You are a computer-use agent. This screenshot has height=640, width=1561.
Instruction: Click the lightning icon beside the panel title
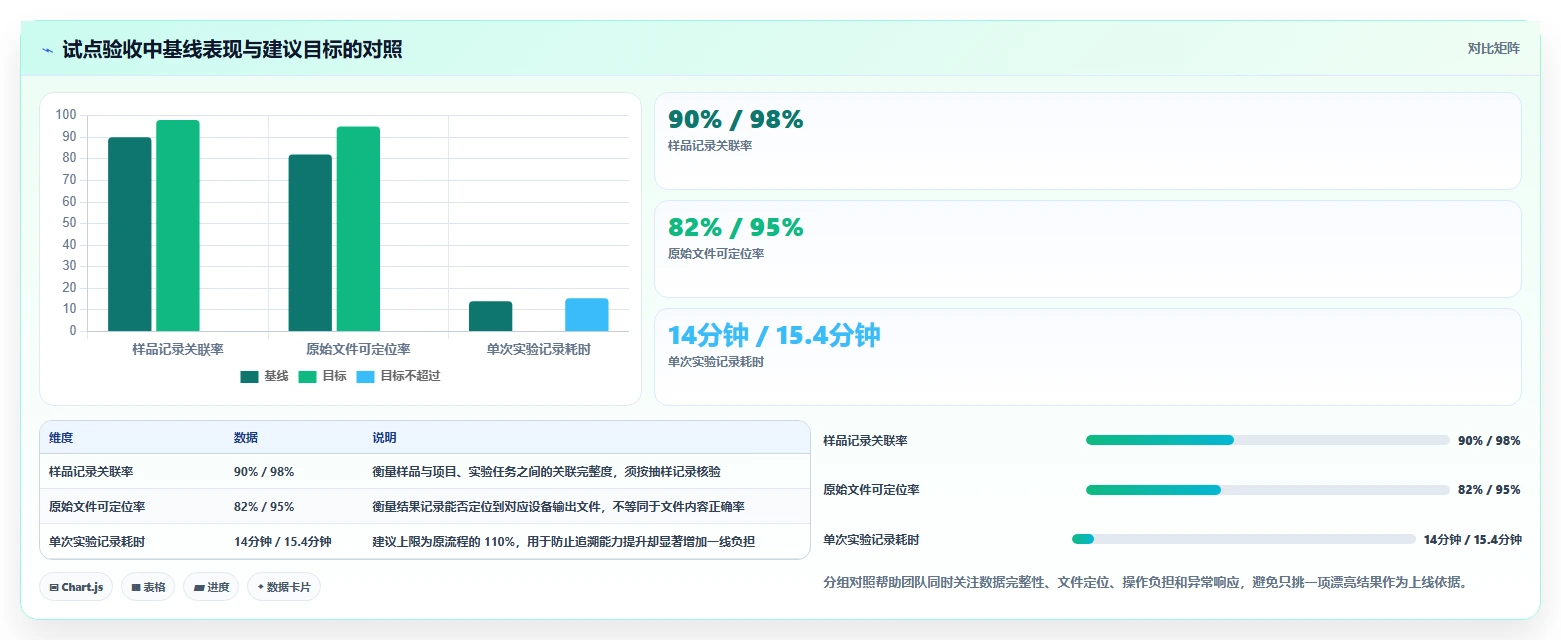(x=47, y=50)
